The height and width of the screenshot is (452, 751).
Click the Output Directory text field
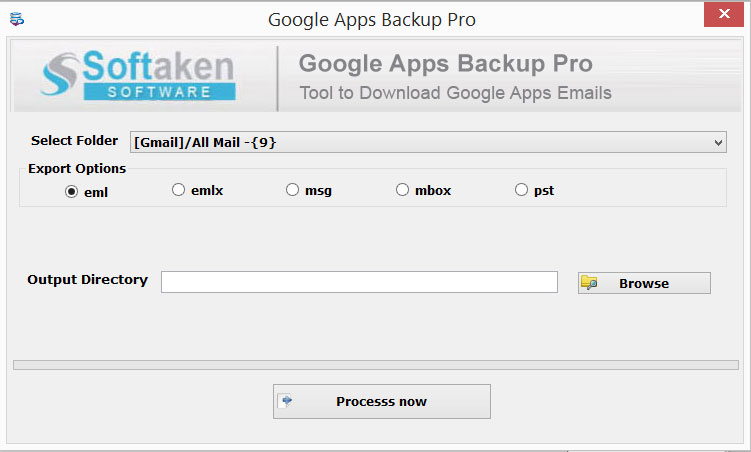coord(359,282)
